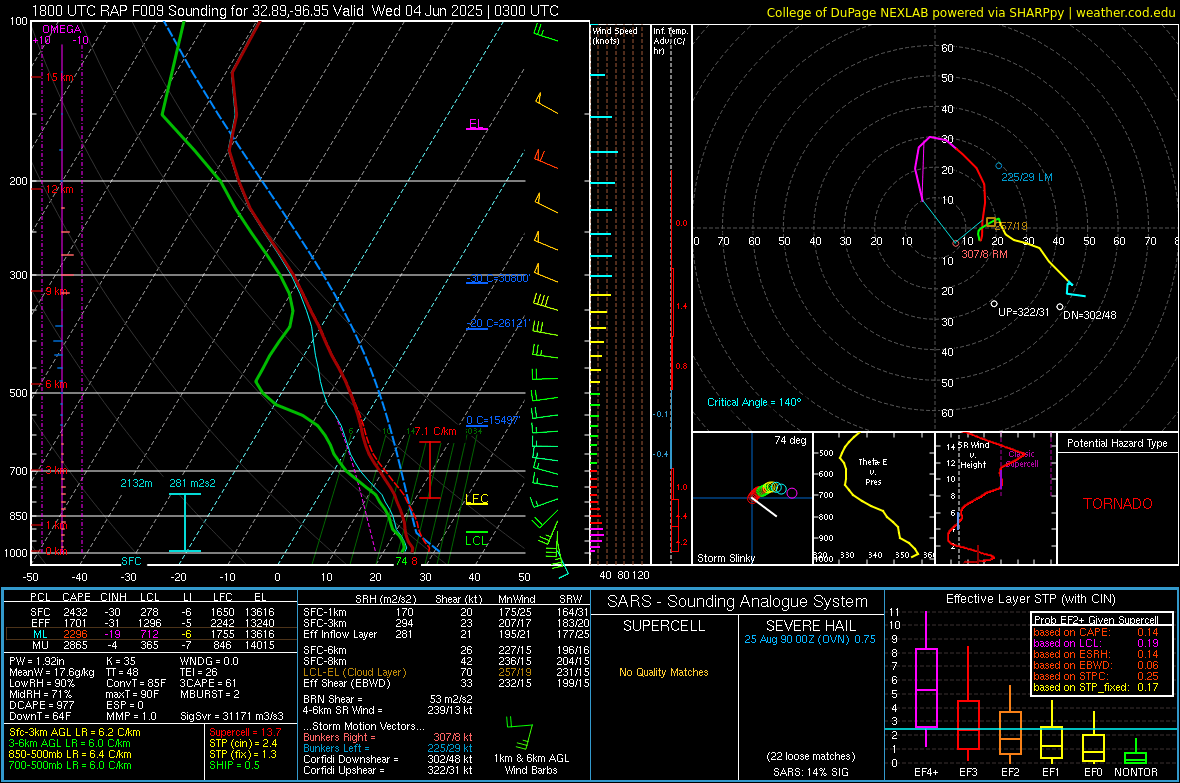Viewport: 1180px width, 783px height.
Task: Click the cyan 281 m2s2 helicity label
Action: click(x=192, y=483)
